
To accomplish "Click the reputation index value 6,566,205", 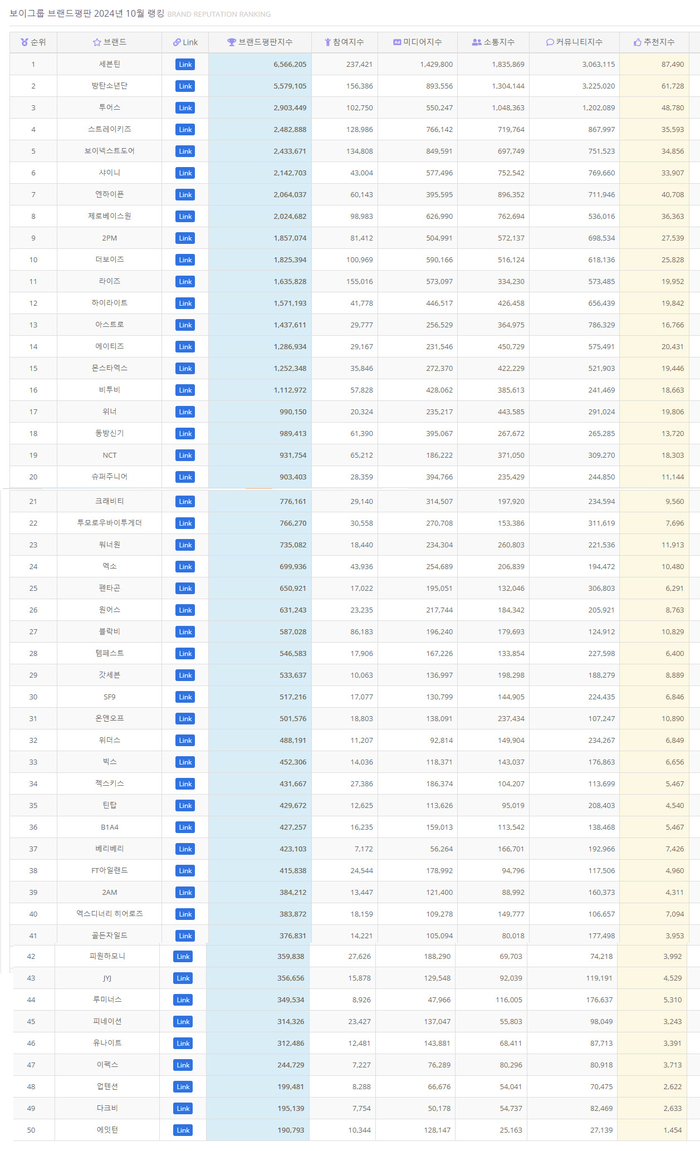I will (x=290, y=65).
